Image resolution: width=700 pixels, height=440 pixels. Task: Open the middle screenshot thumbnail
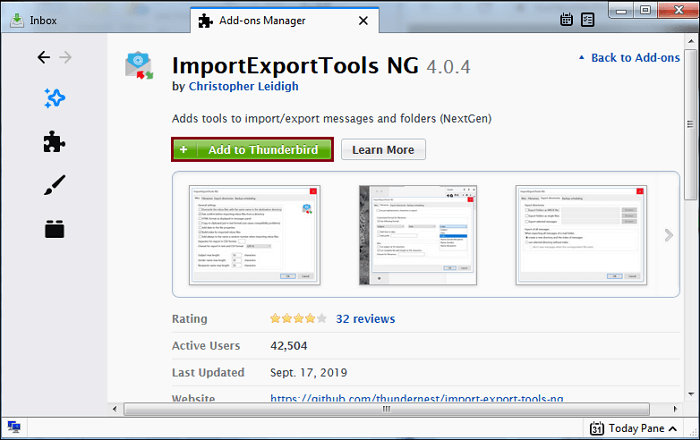(418, 235)
